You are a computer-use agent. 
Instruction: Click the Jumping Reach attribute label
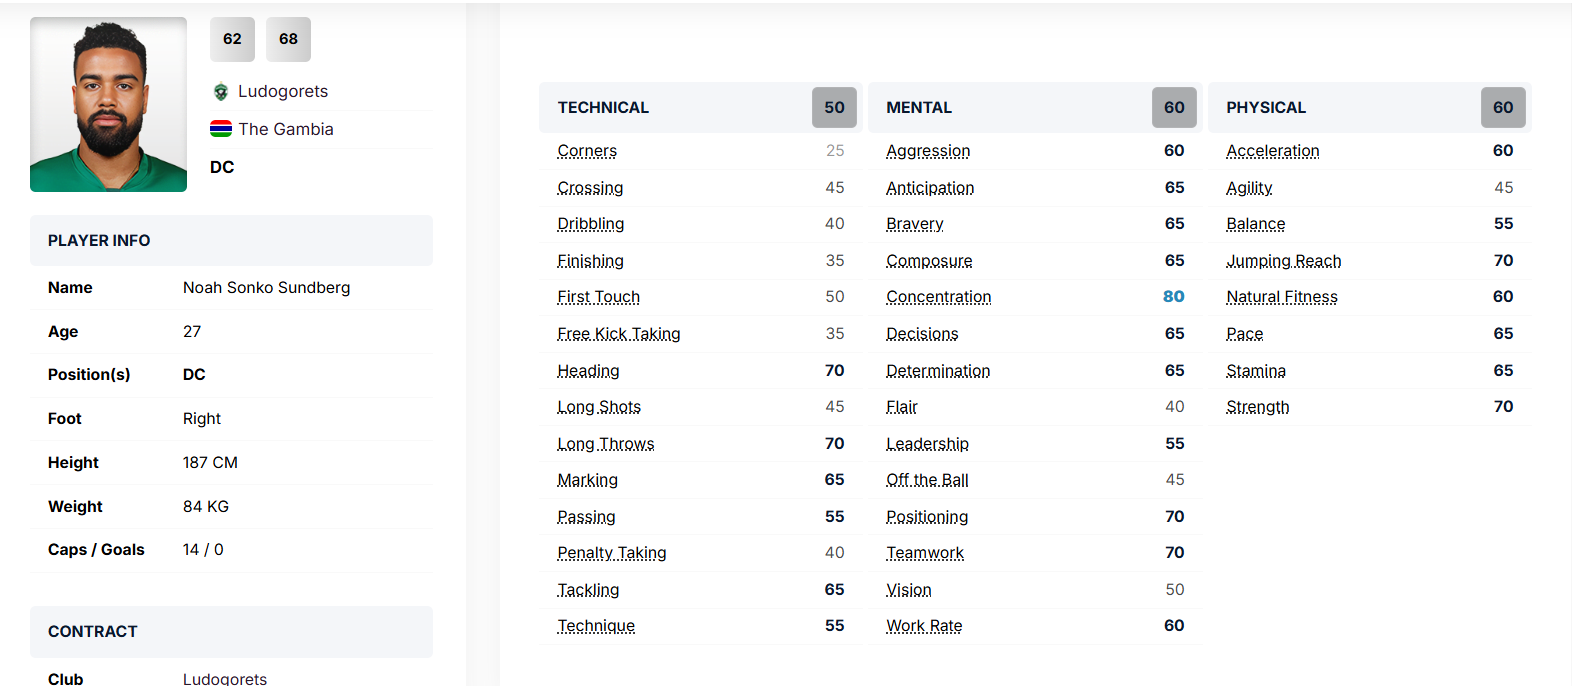pyautogui.click(x=1283, y=261)
